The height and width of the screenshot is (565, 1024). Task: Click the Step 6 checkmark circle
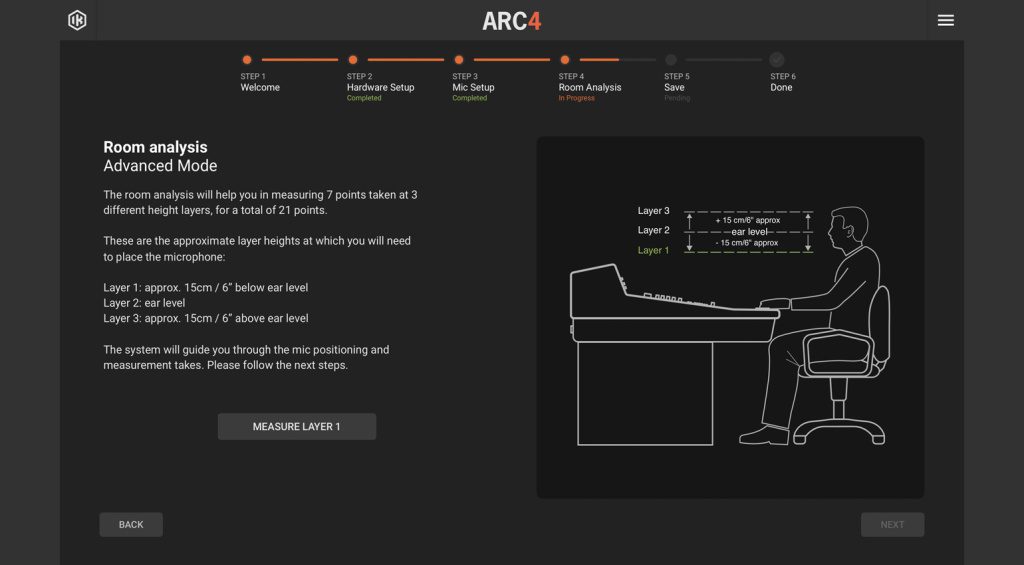coord(777,60)
